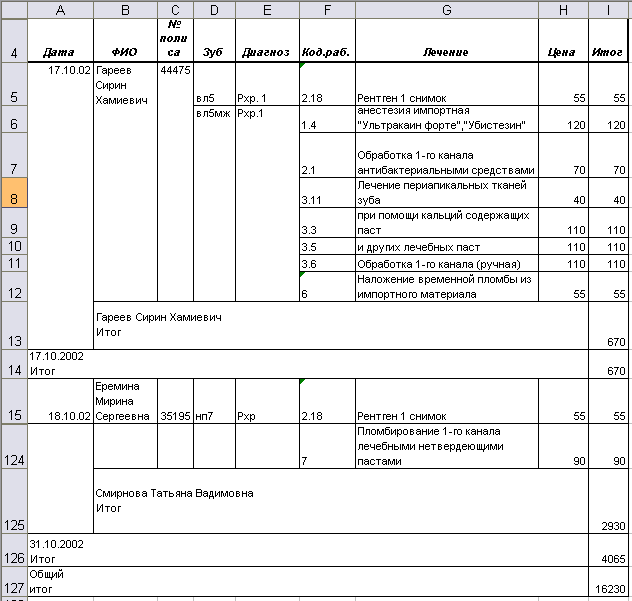Select tooth cell 'нп7'
Screen dimensions: 632x601
(x=214, y=401)
